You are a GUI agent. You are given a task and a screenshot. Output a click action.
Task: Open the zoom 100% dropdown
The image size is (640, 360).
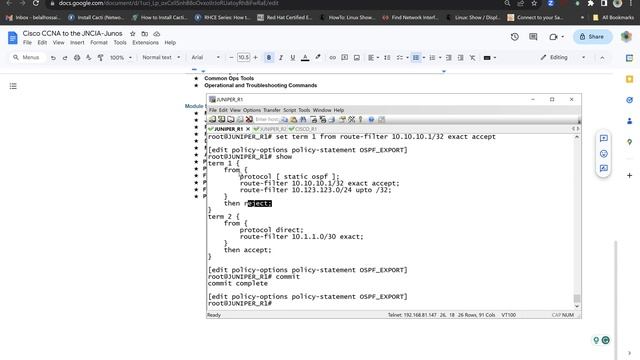121,58
